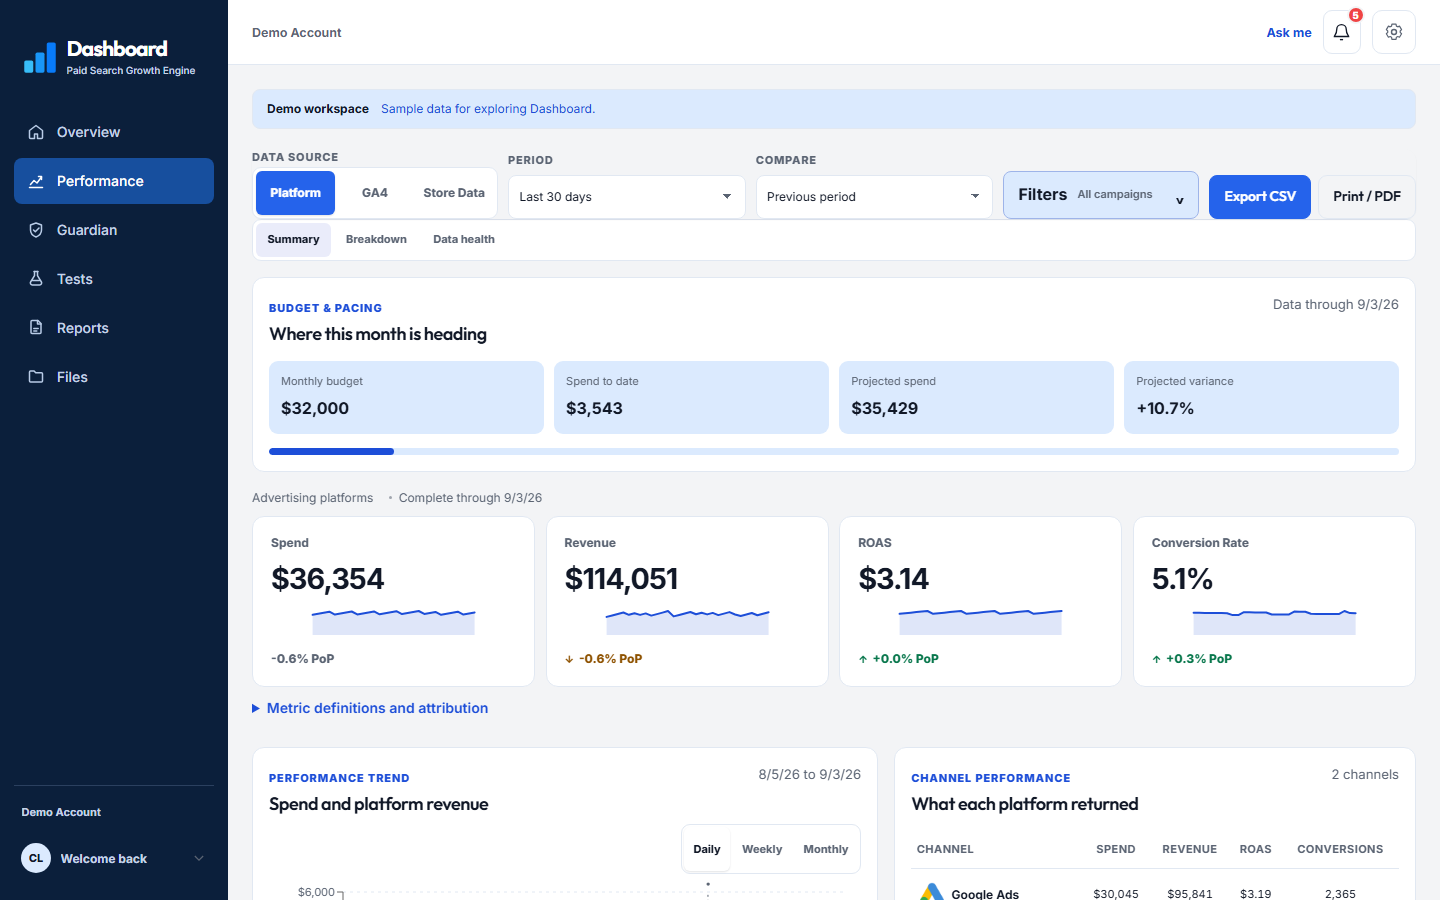1440x900 pixels.
Task: Open Guardian section in sidebar
Action: pos(114,230)
